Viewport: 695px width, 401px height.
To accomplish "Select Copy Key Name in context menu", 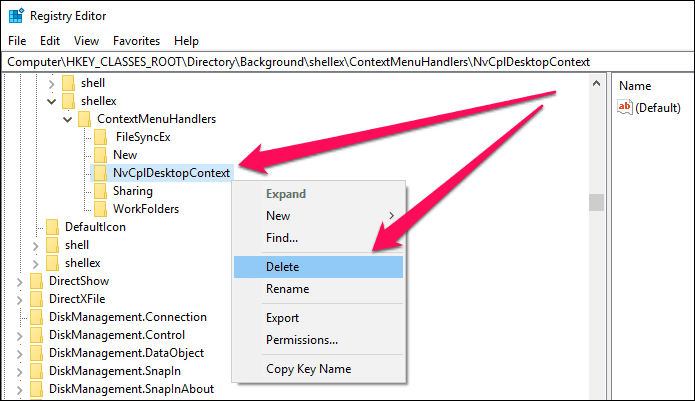I will pyautogui.click(x=318, y=369).
